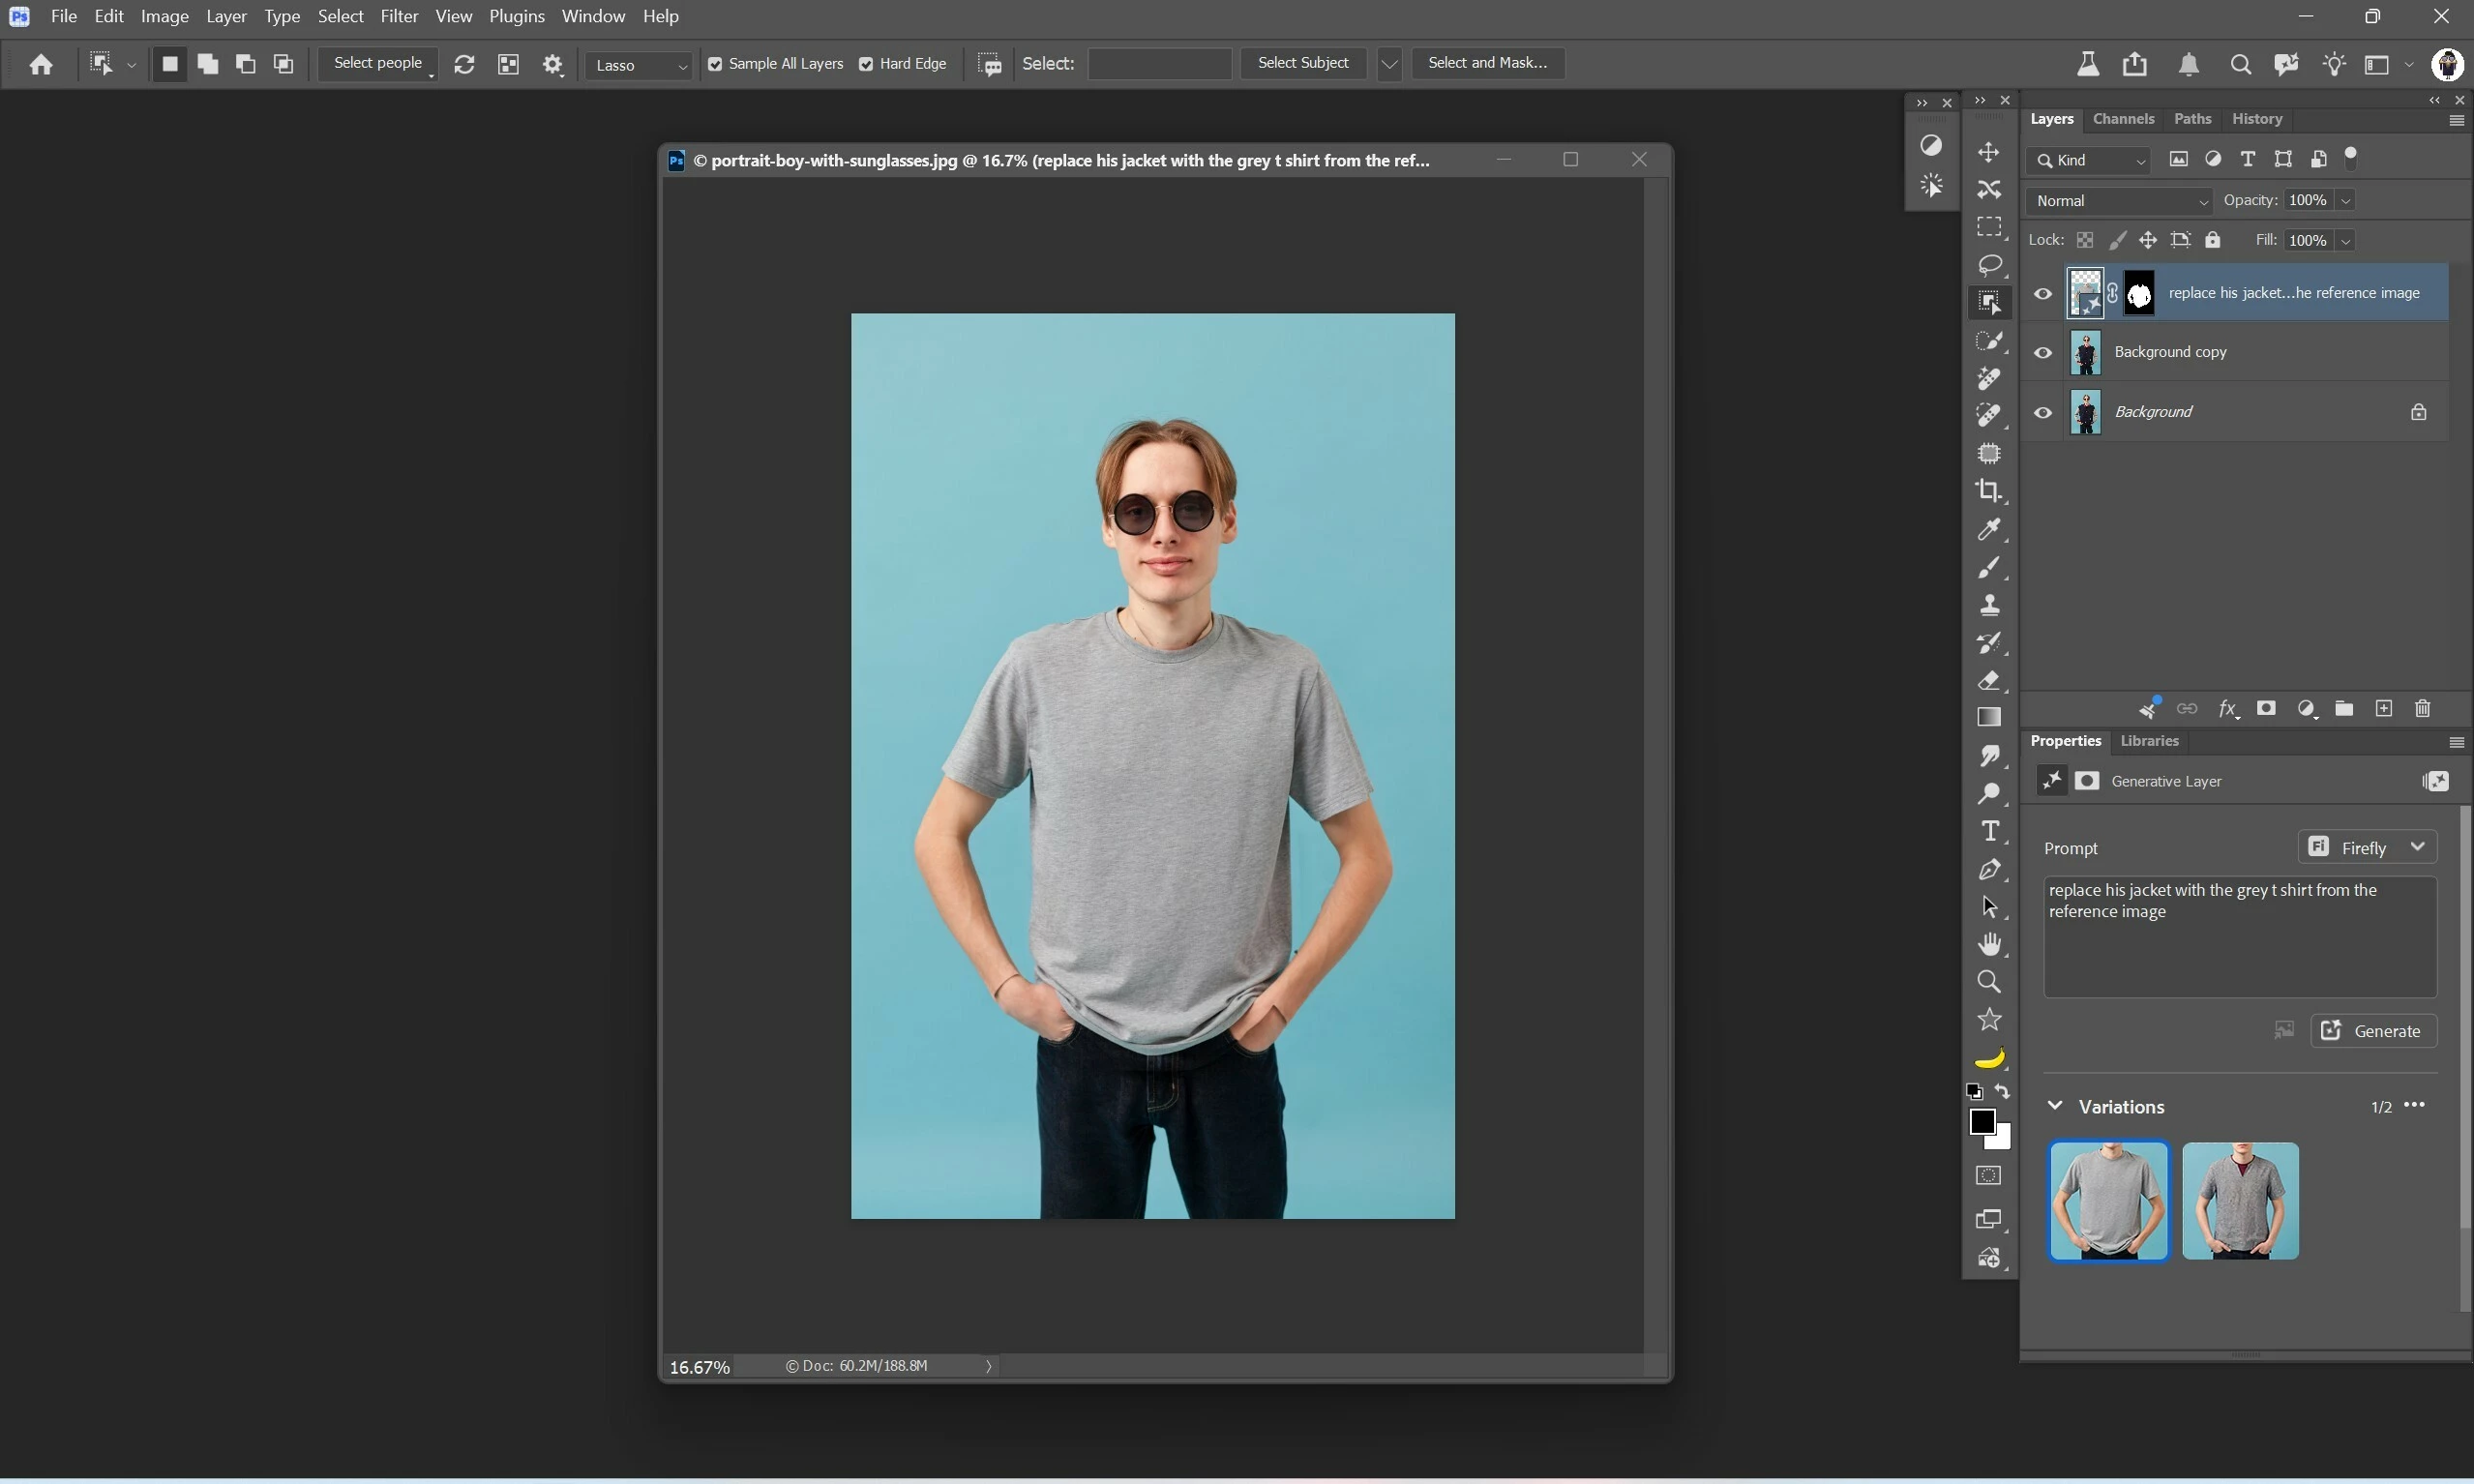Select the Zoom tool
Screen dimensions: 2474x1484
[x=1989, y=982]
